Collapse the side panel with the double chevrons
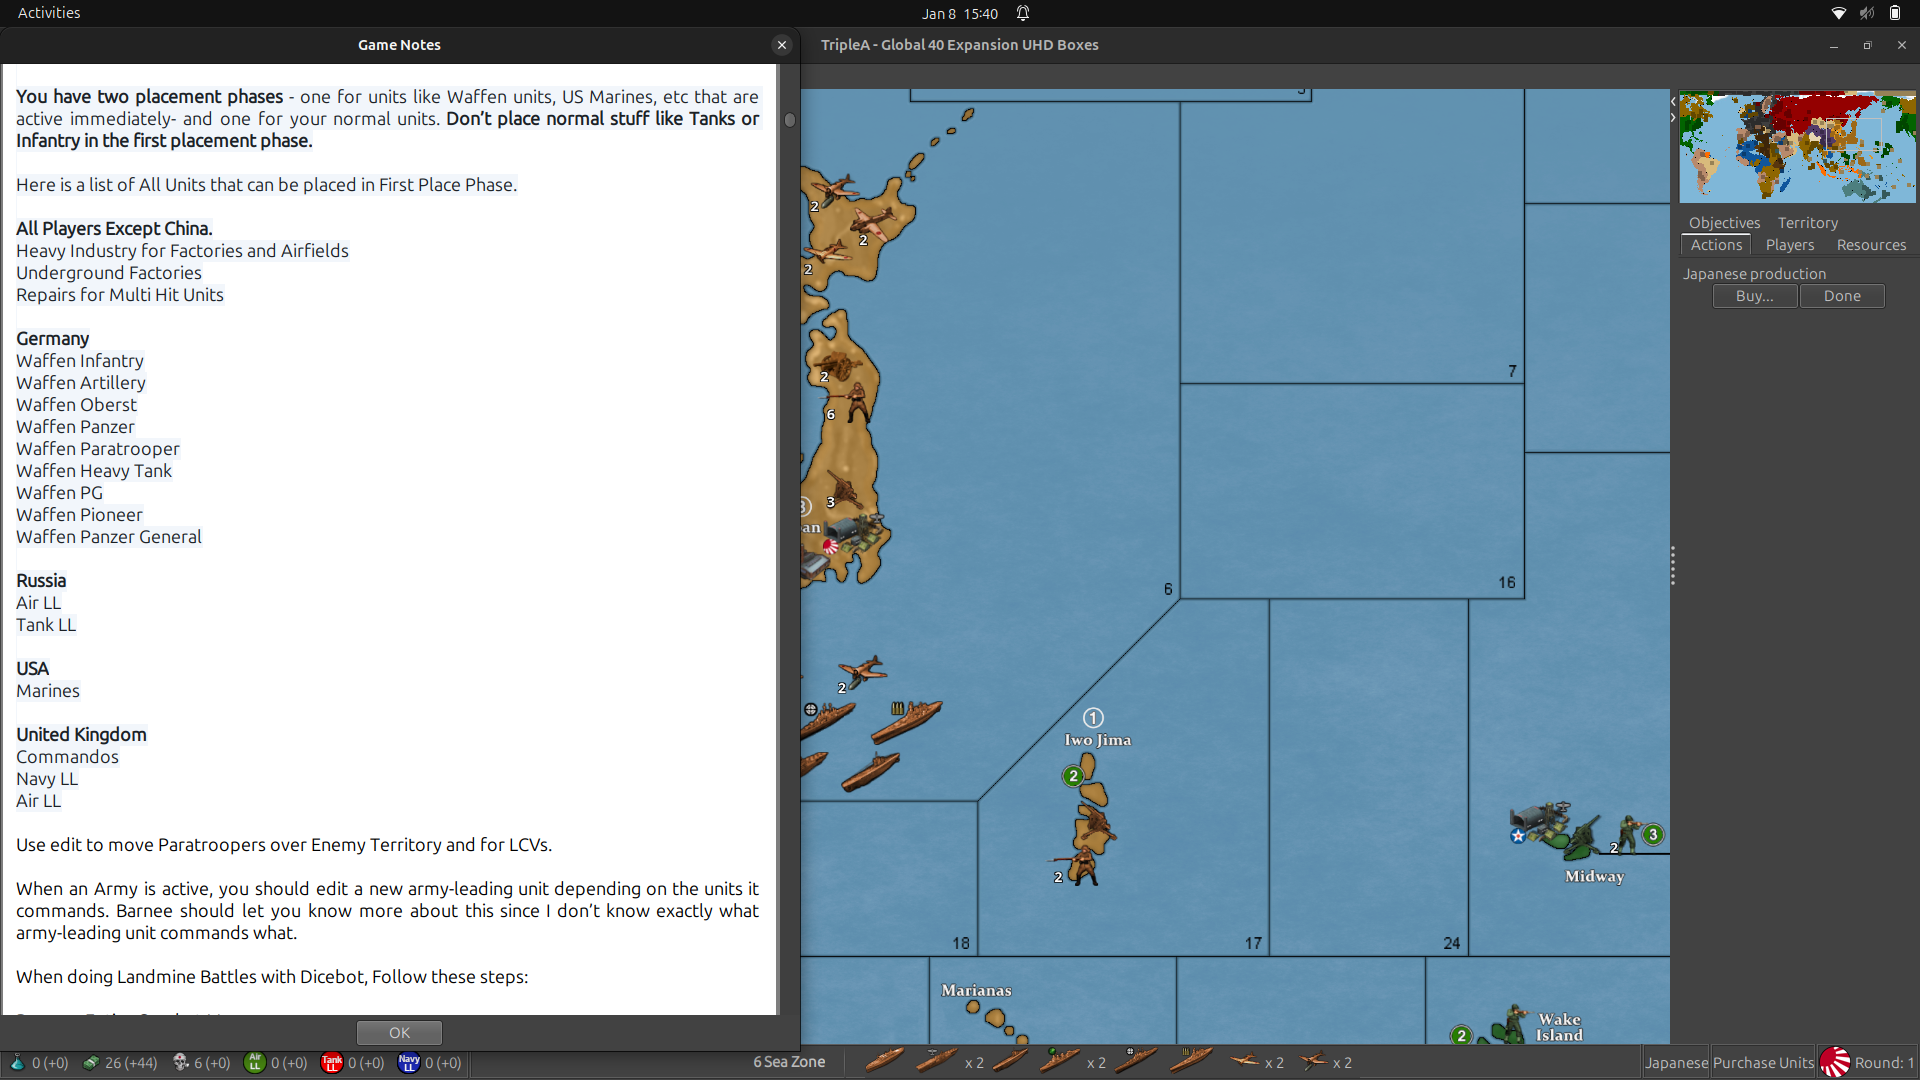 coord(1671,108)
